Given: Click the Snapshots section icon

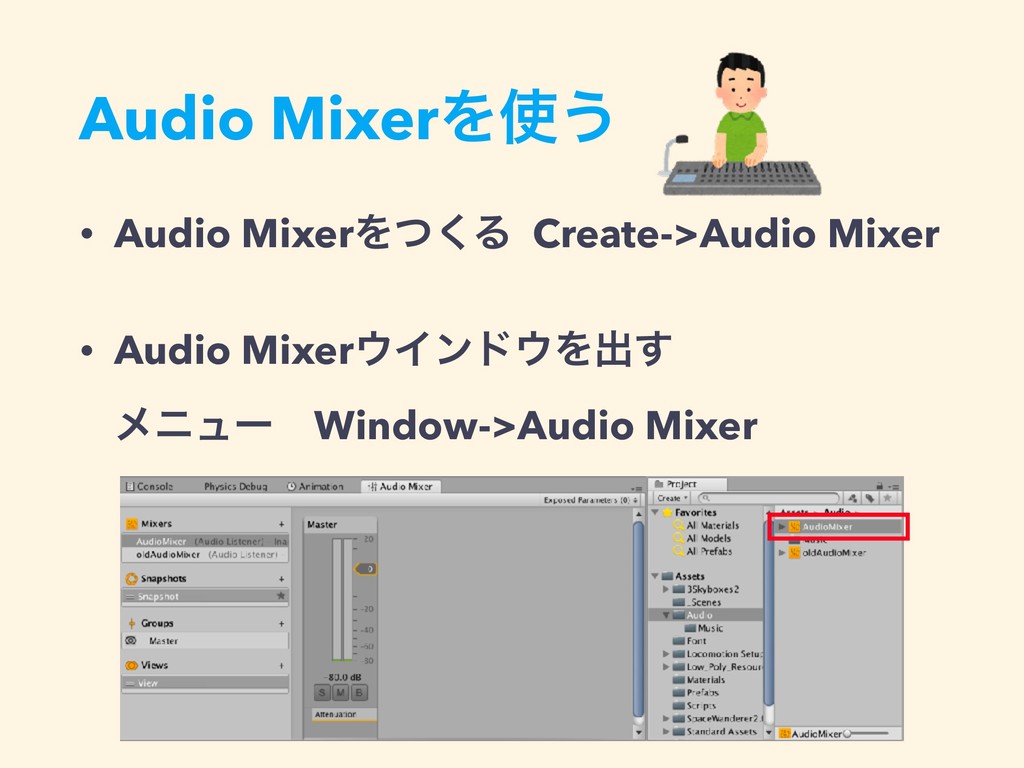Looking at the screenshot, I should click(x=131, y=579).
